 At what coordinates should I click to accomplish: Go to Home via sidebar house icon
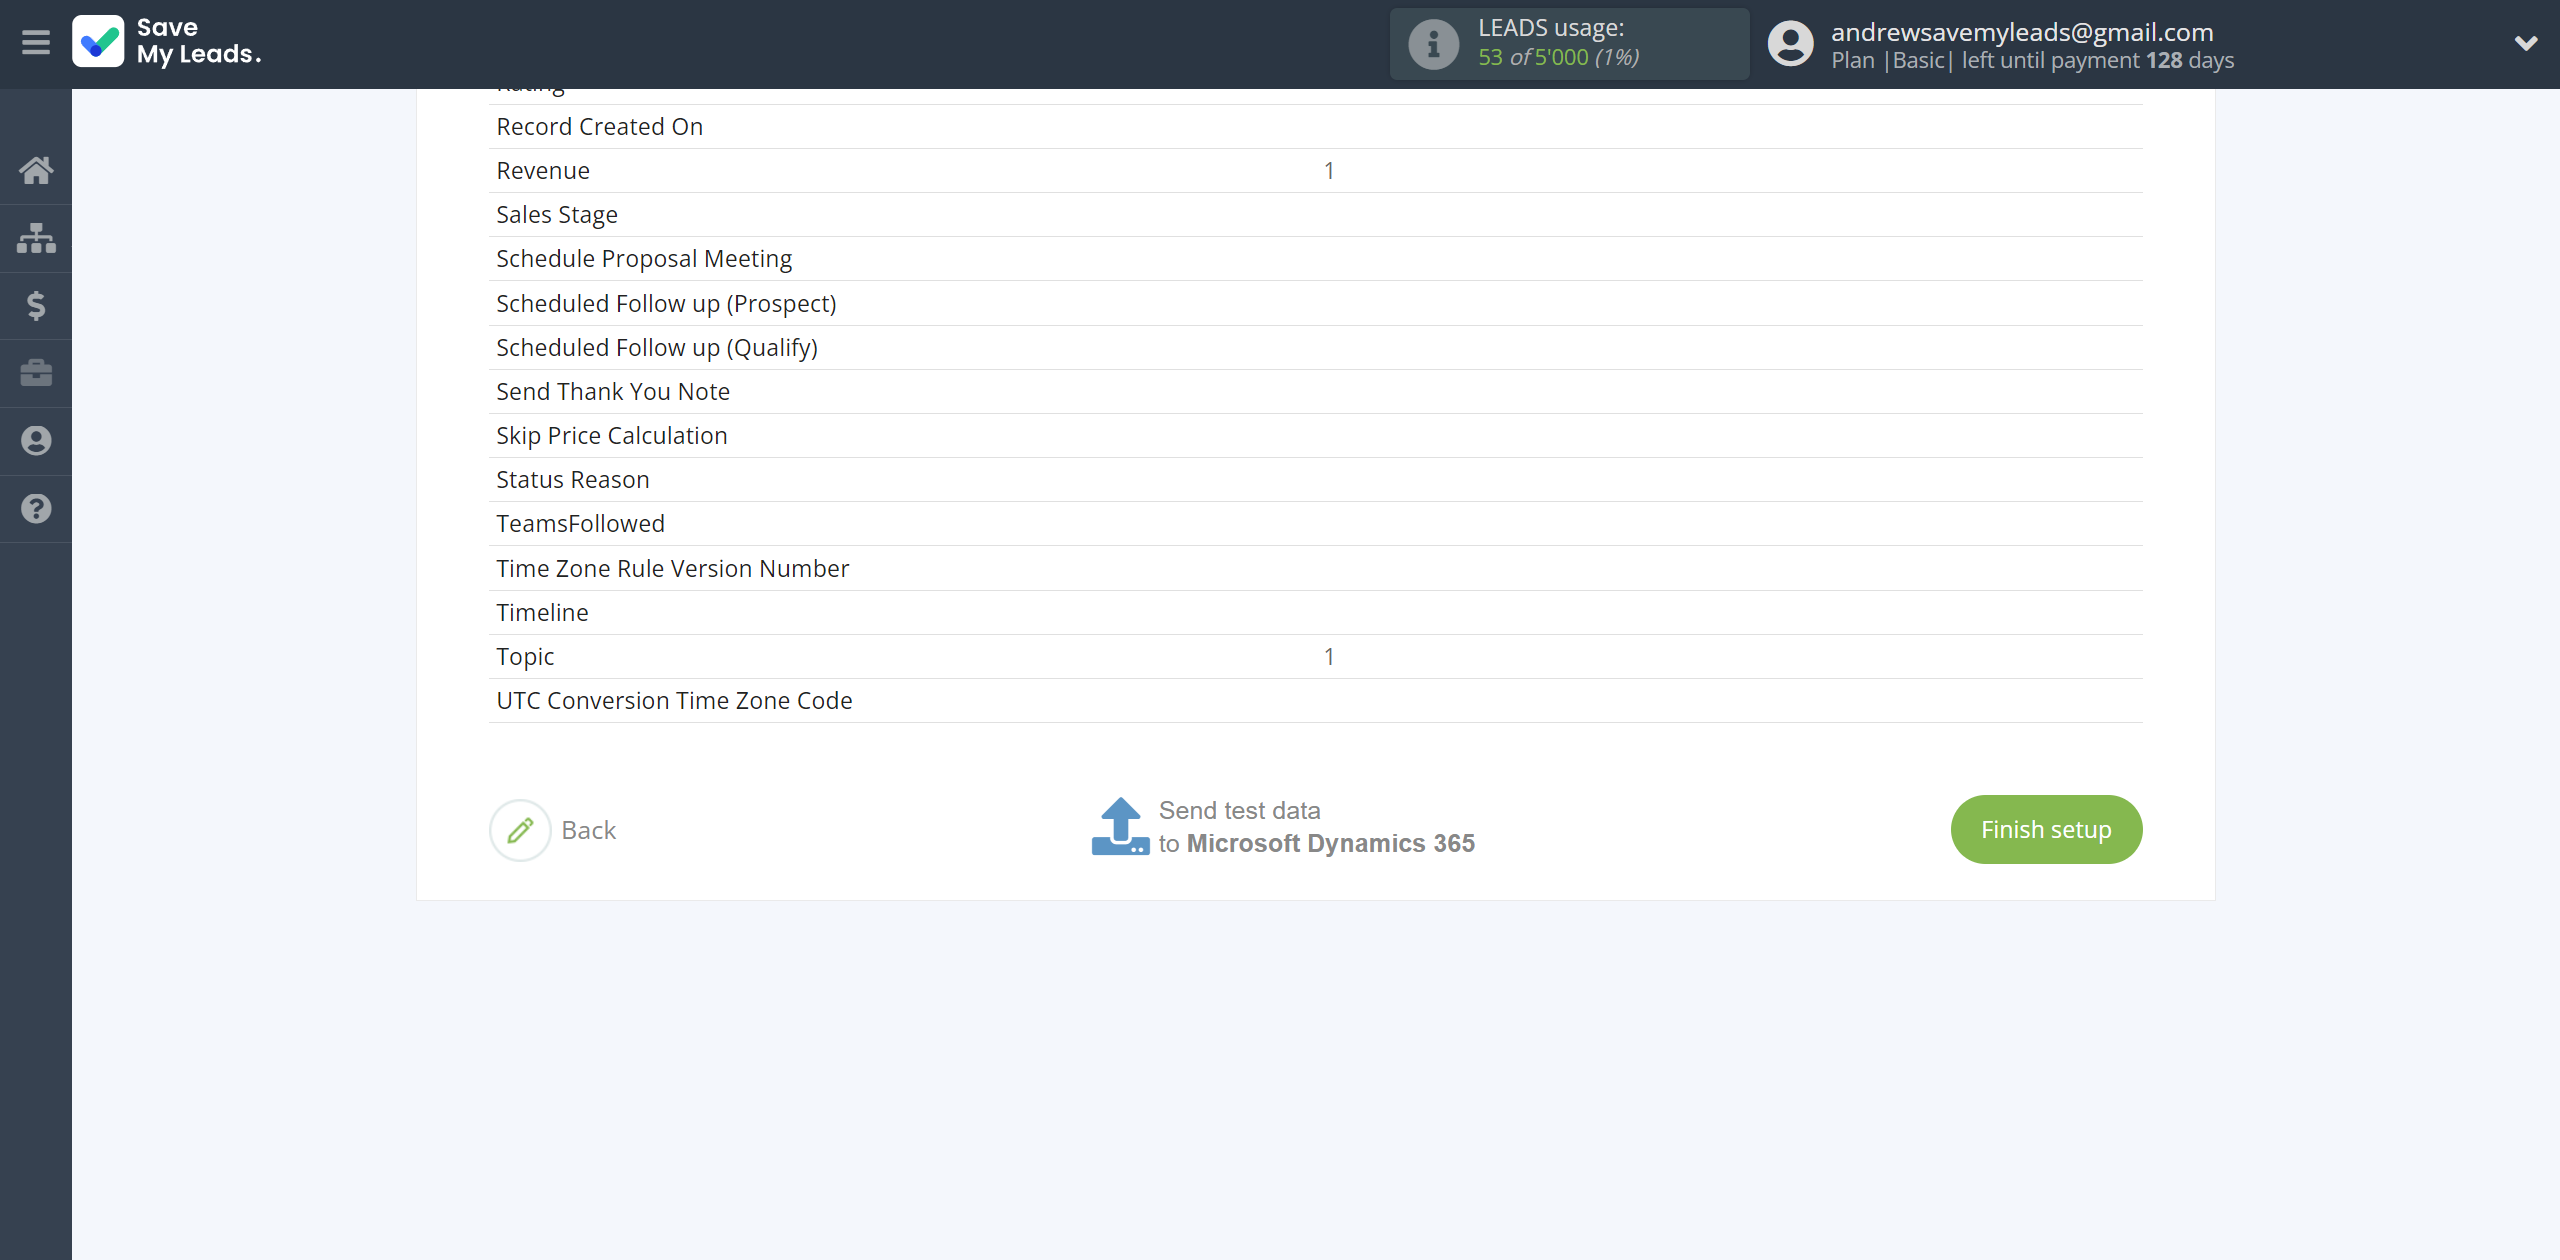(x=36, y=170)
